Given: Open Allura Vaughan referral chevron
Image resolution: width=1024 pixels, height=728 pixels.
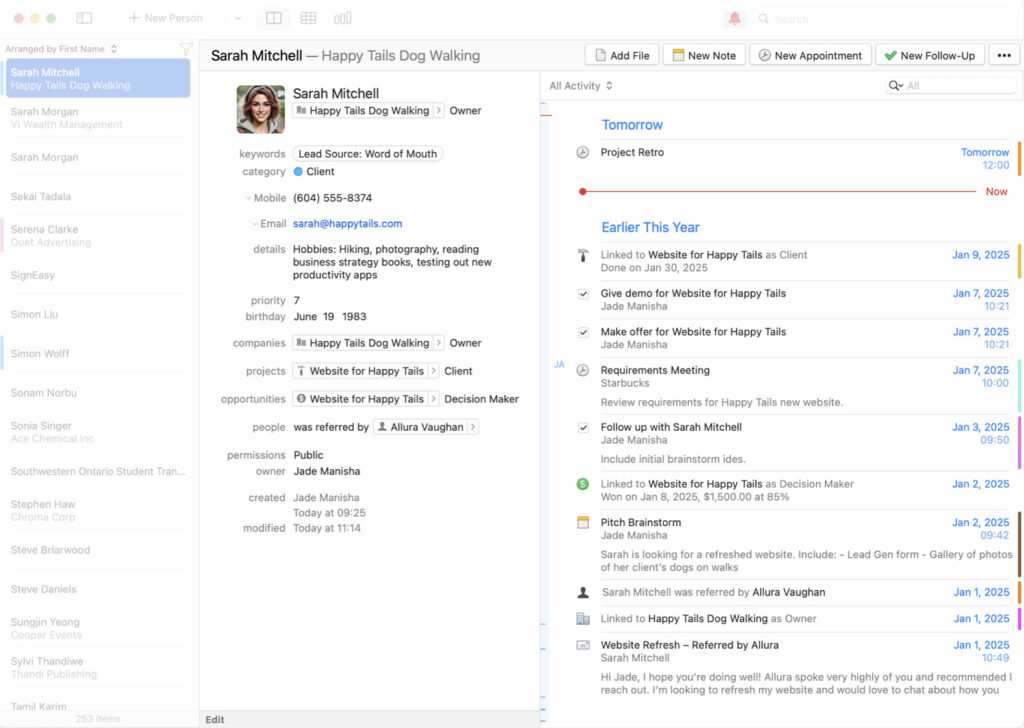Looking at the screenshot, I should 473,427.
